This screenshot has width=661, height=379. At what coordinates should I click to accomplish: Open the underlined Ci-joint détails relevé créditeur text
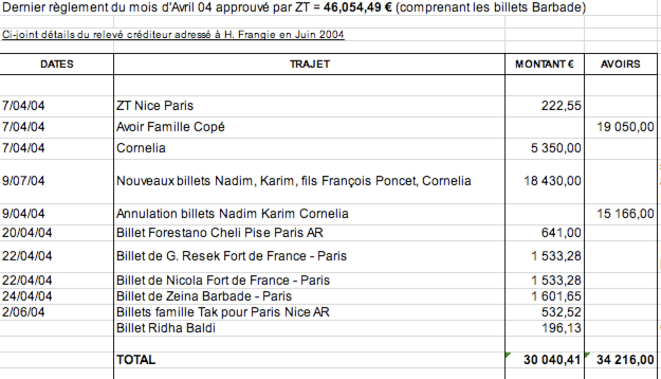pos(173,35)
